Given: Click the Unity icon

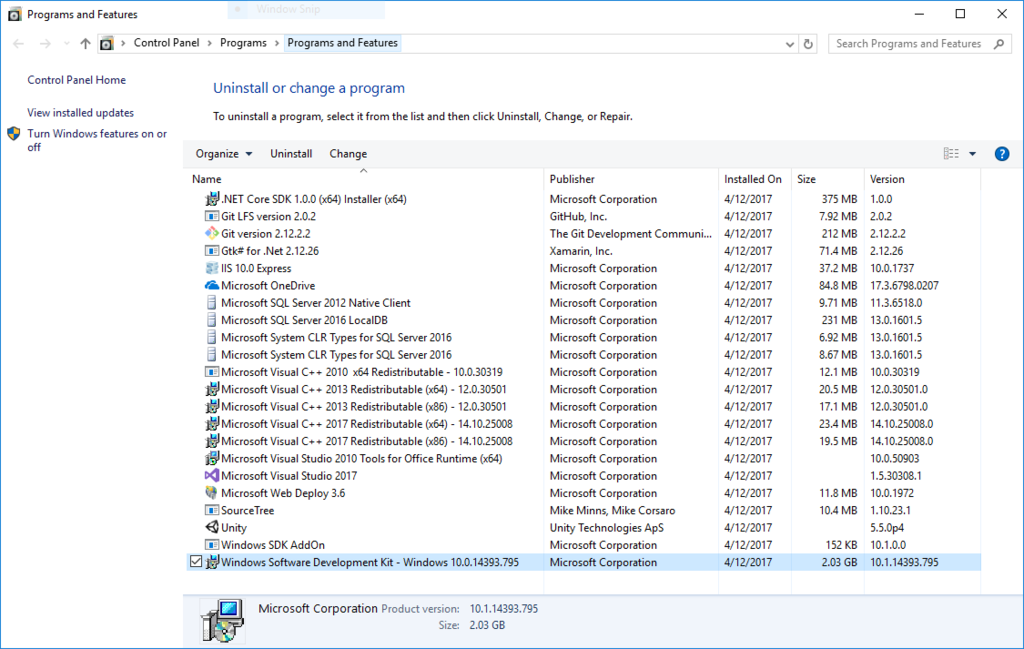Looking at the screenshot, I should 212,528.
